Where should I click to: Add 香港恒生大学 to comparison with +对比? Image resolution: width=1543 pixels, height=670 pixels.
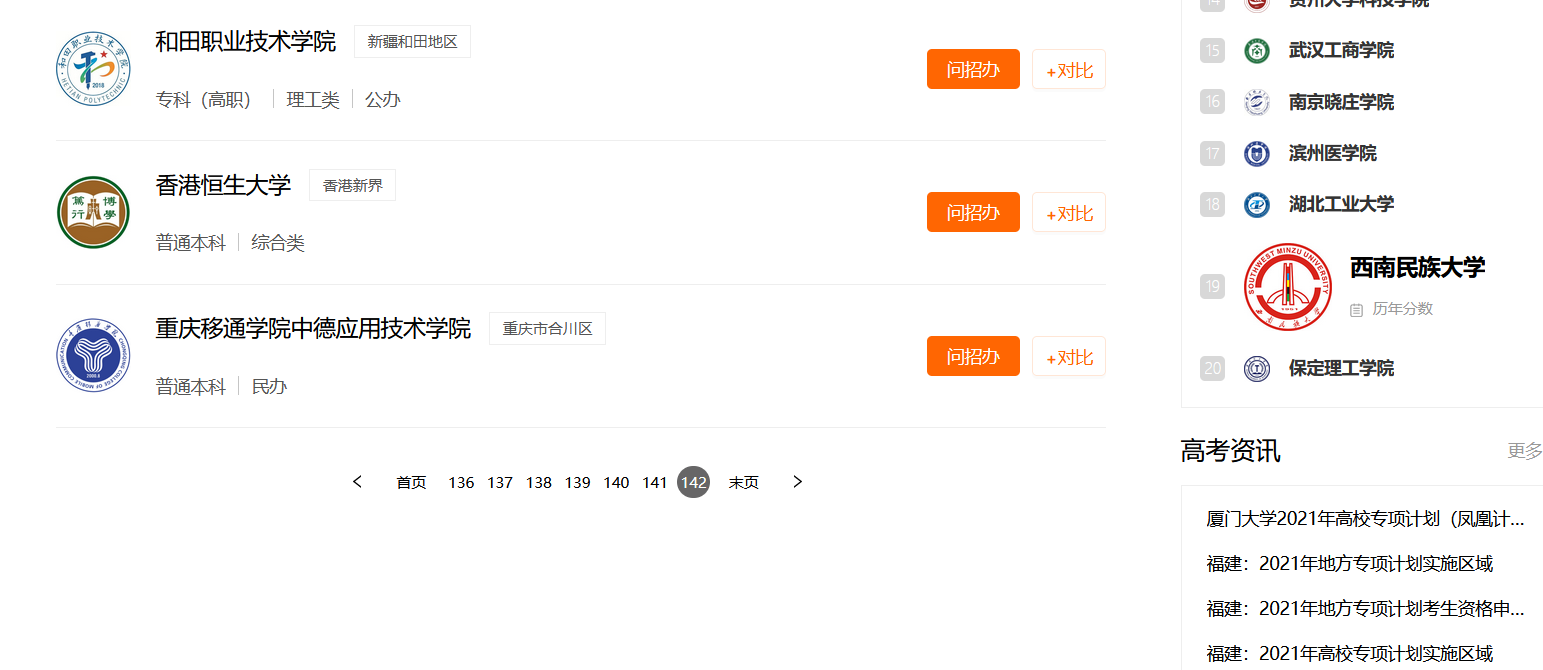coord(1069,213)
